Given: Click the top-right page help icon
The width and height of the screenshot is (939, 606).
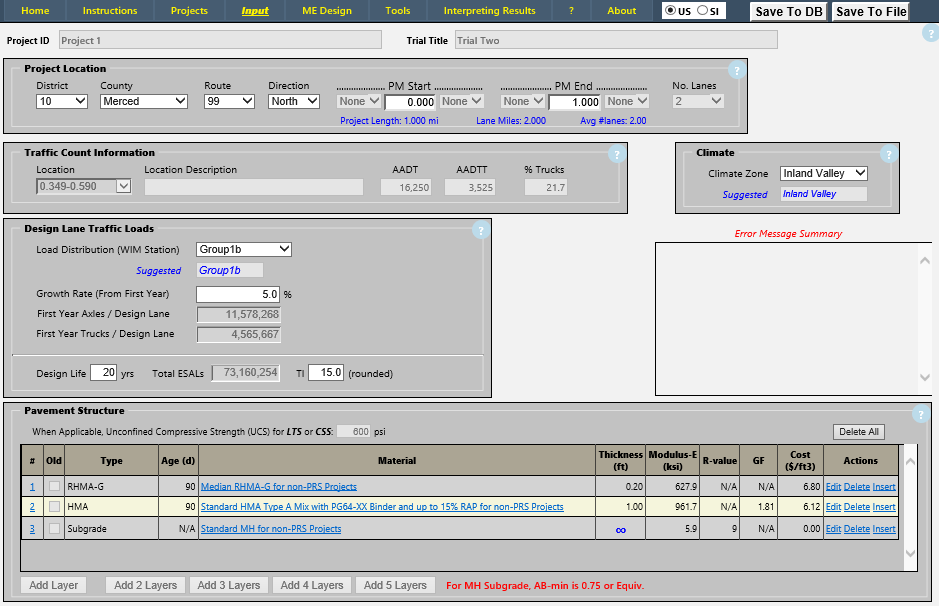Looking at the screenshot, I should (x=930, y=33).
